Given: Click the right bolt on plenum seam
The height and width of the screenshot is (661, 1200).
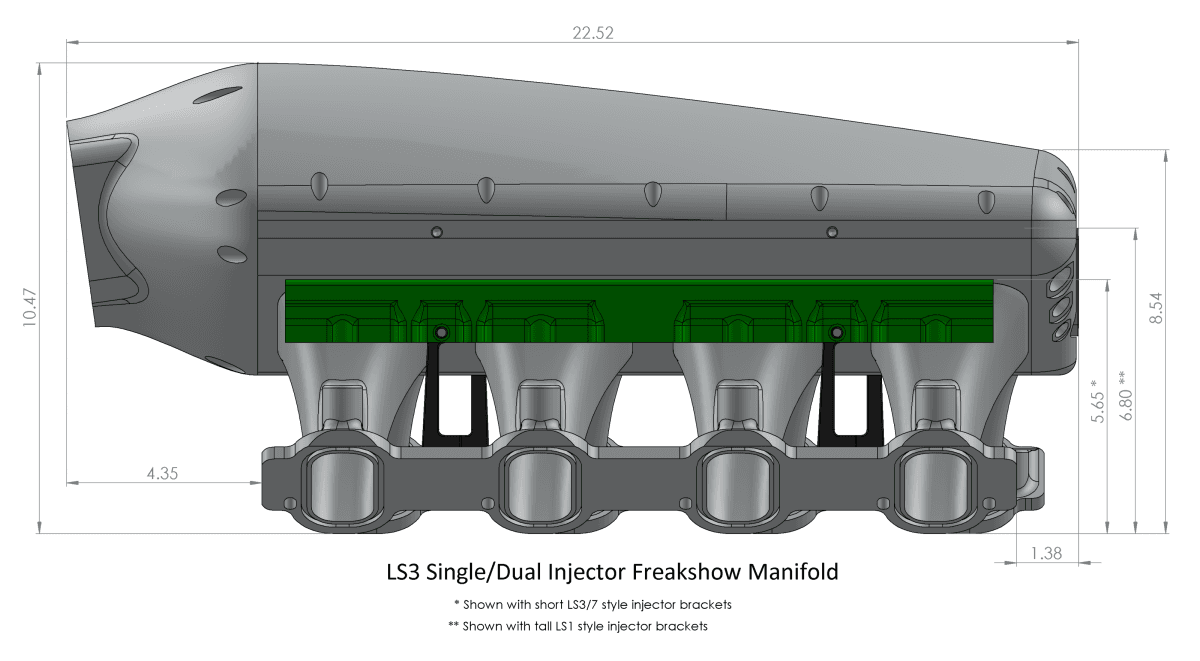Looking at the screenshot, I should coord(831,232).
